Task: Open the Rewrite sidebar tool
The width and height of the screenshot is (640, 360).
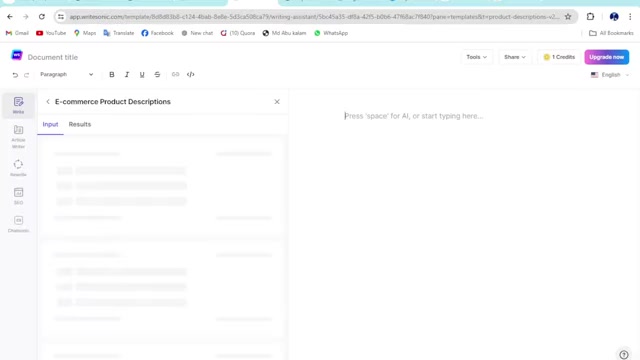Action: pyautogui.click(x=18, y=168)
